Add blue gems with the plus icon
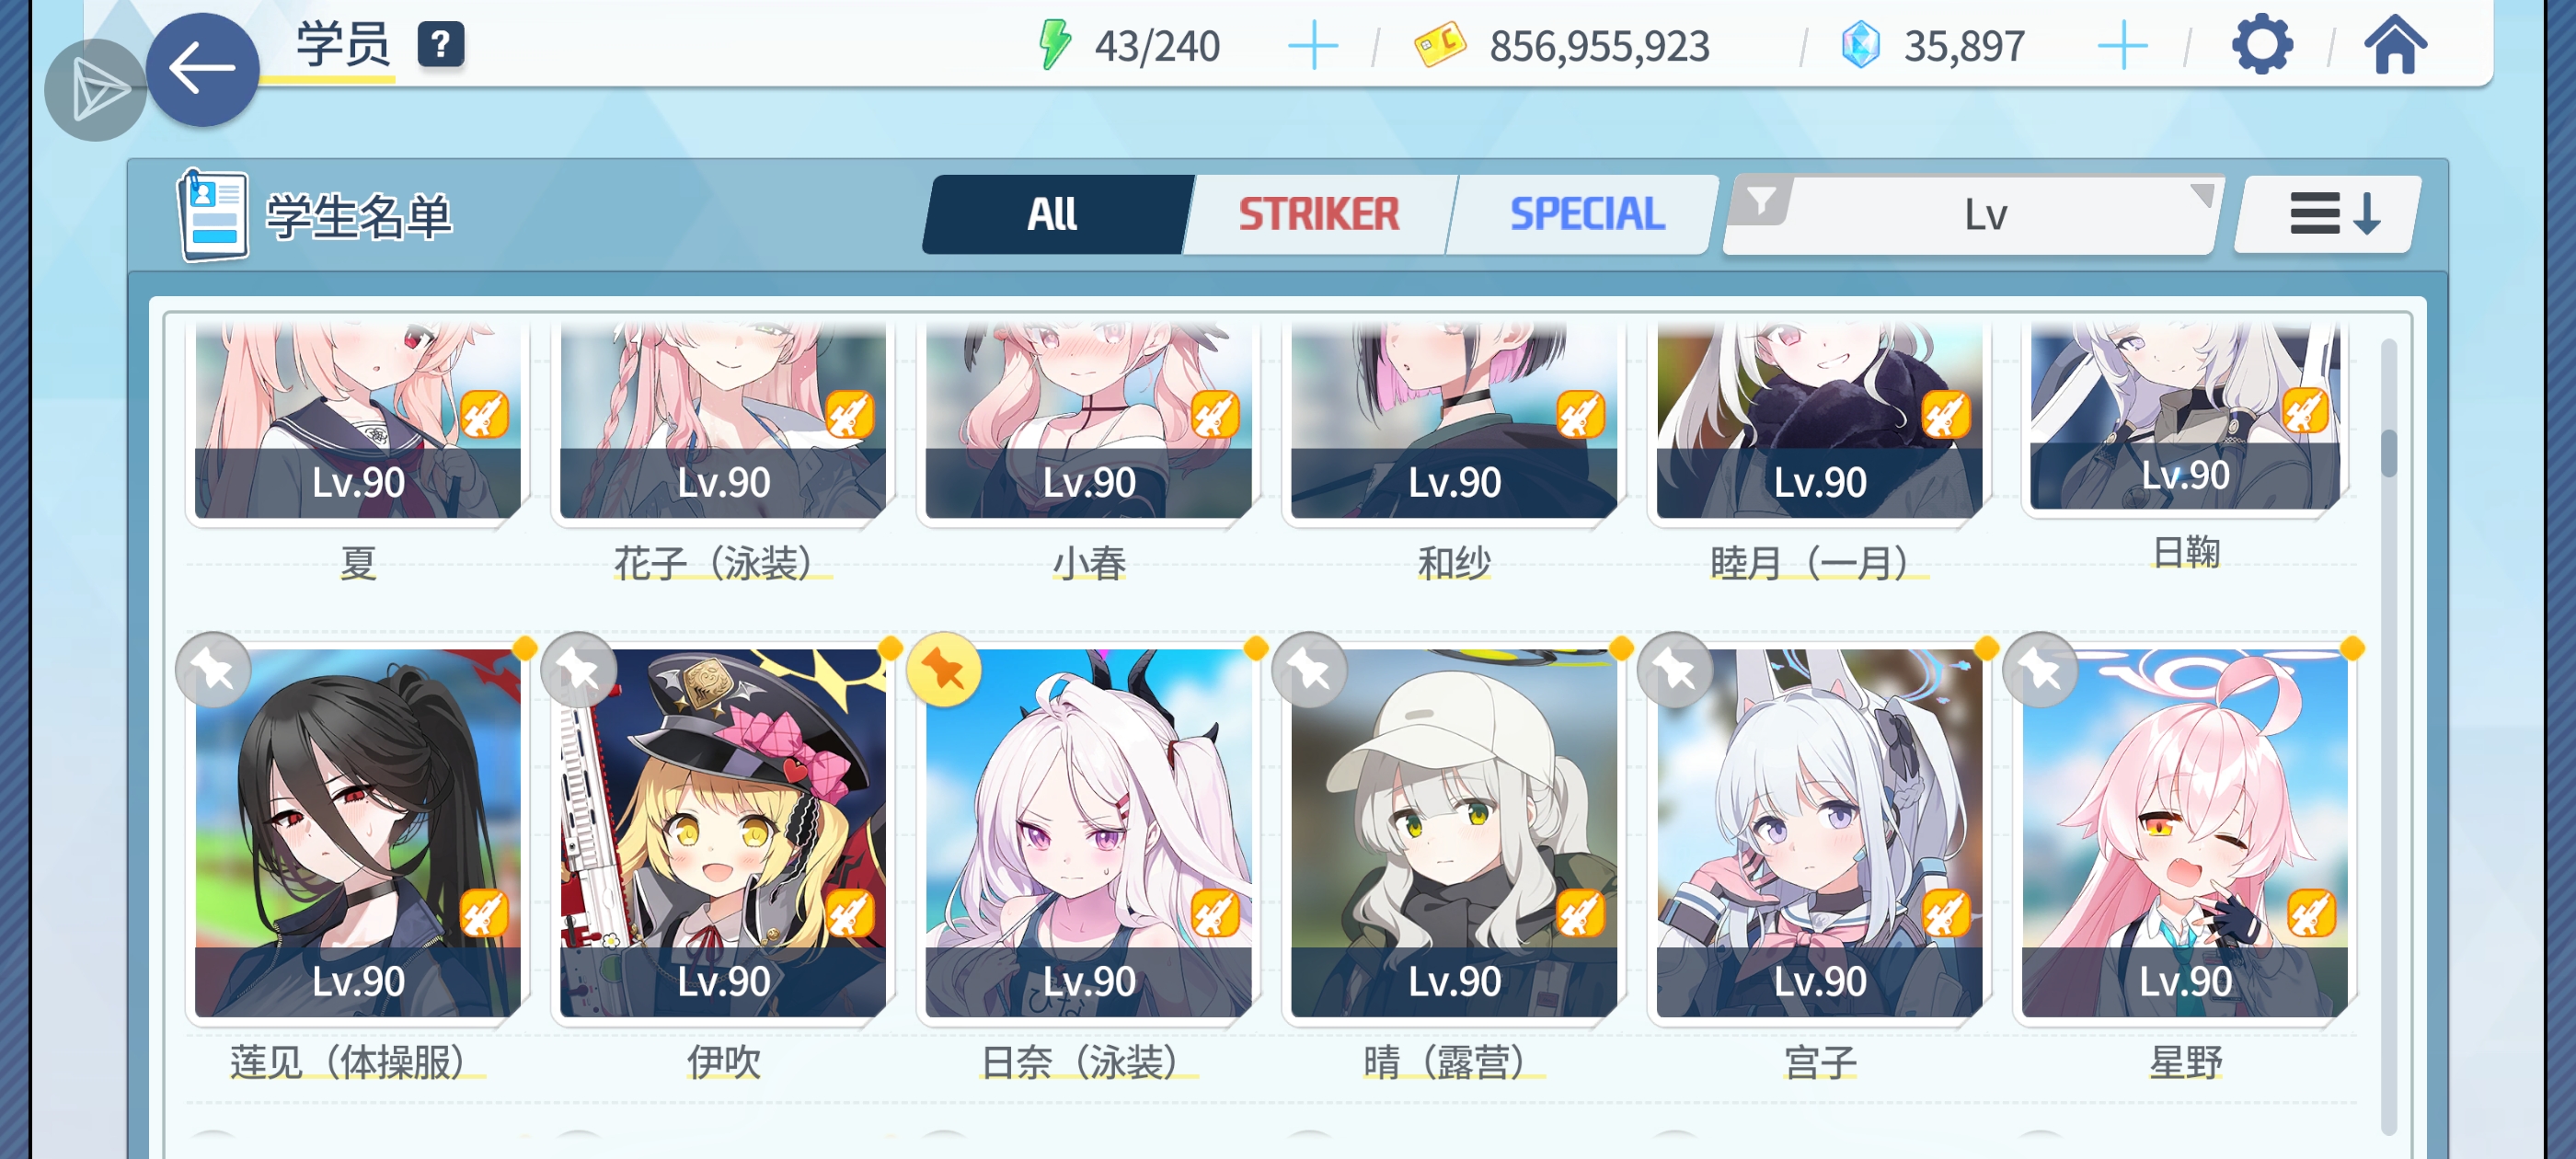Screen dimensions: 2576x1159 [x=2122, y=46]
